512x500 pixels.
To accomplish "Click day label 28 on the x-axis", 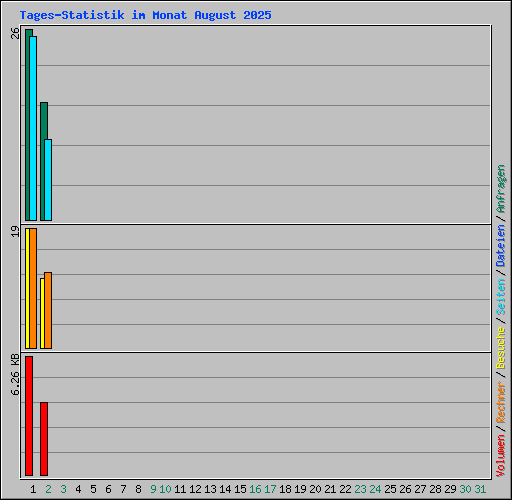I will click(435, 489).
